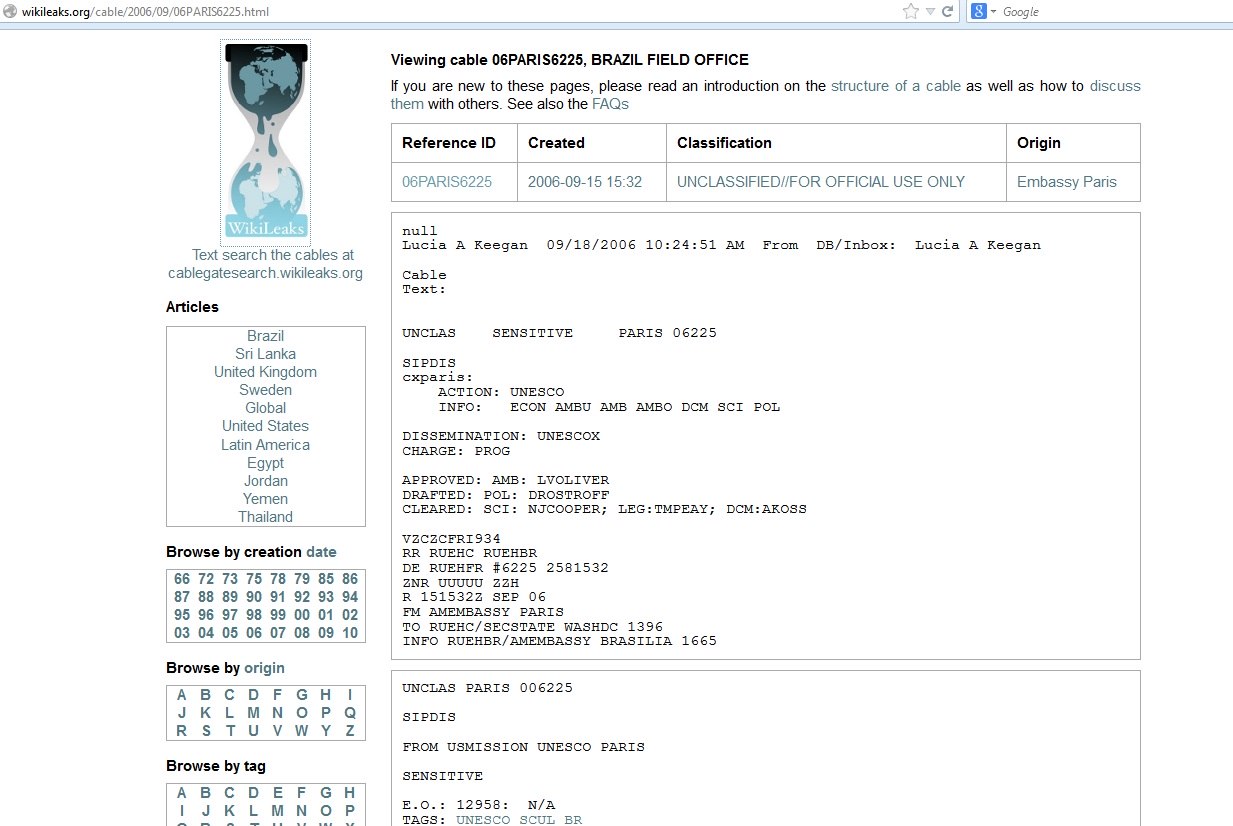Click the Google search engine icon

pos(979,11)
